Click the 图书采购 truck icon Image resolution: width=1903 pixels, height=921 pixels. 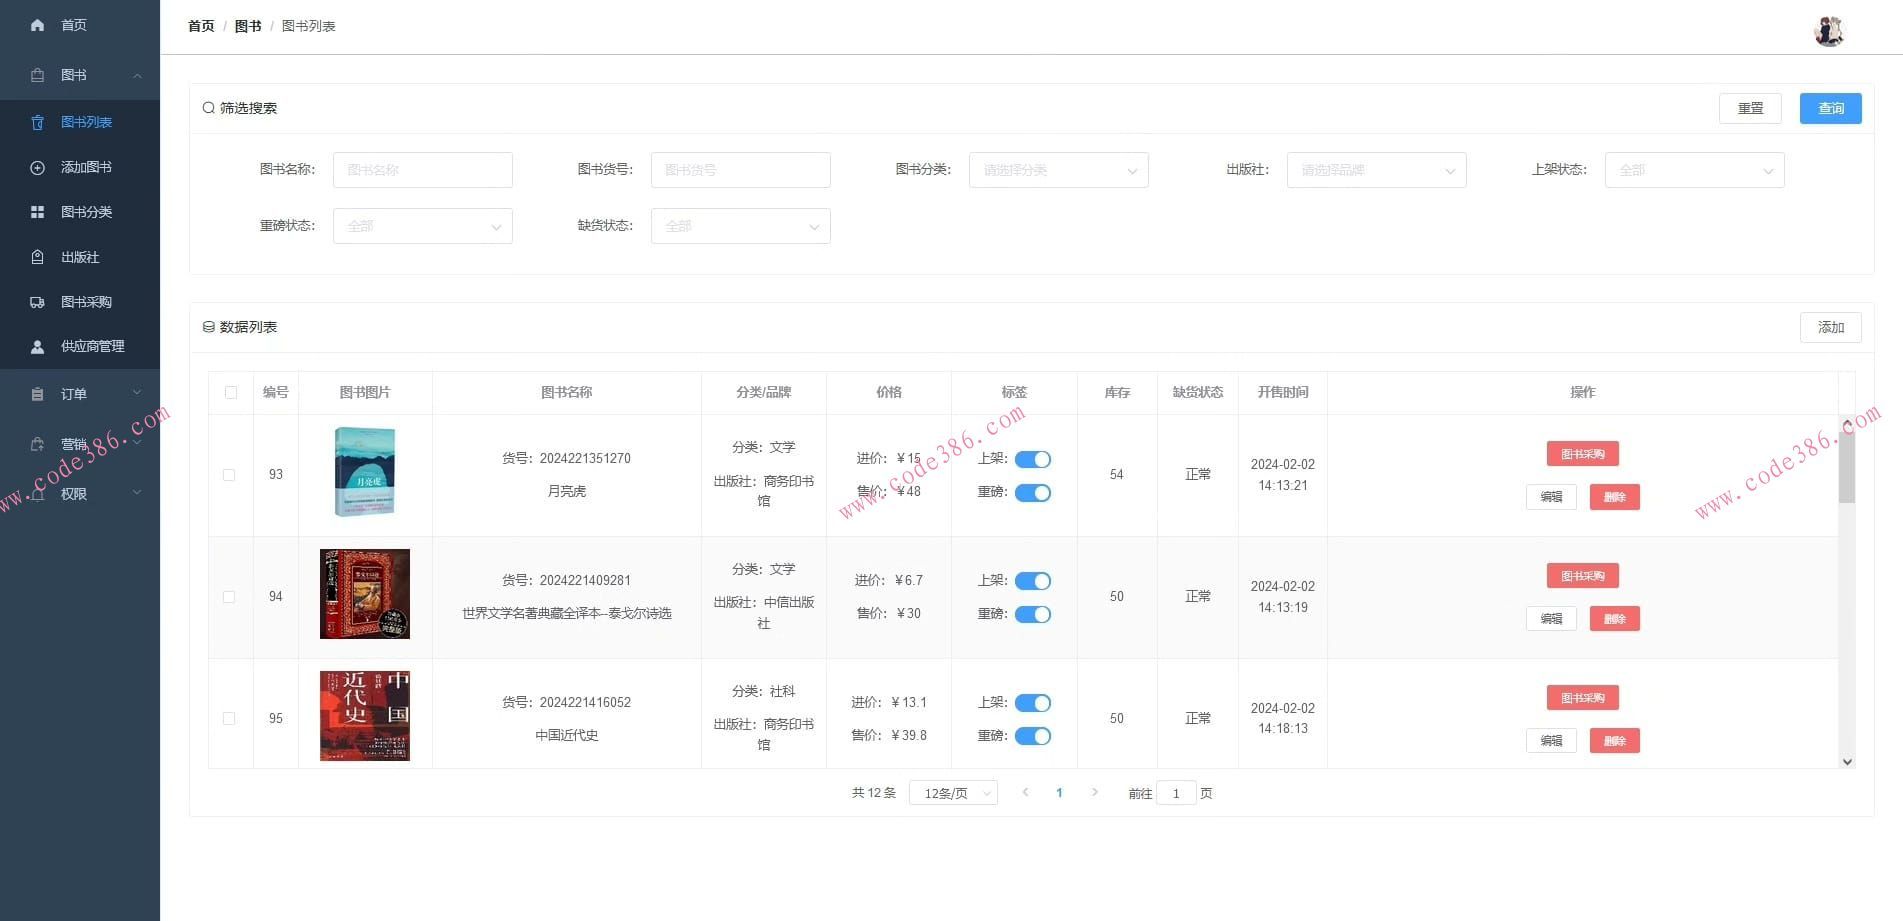pos(38,302)
